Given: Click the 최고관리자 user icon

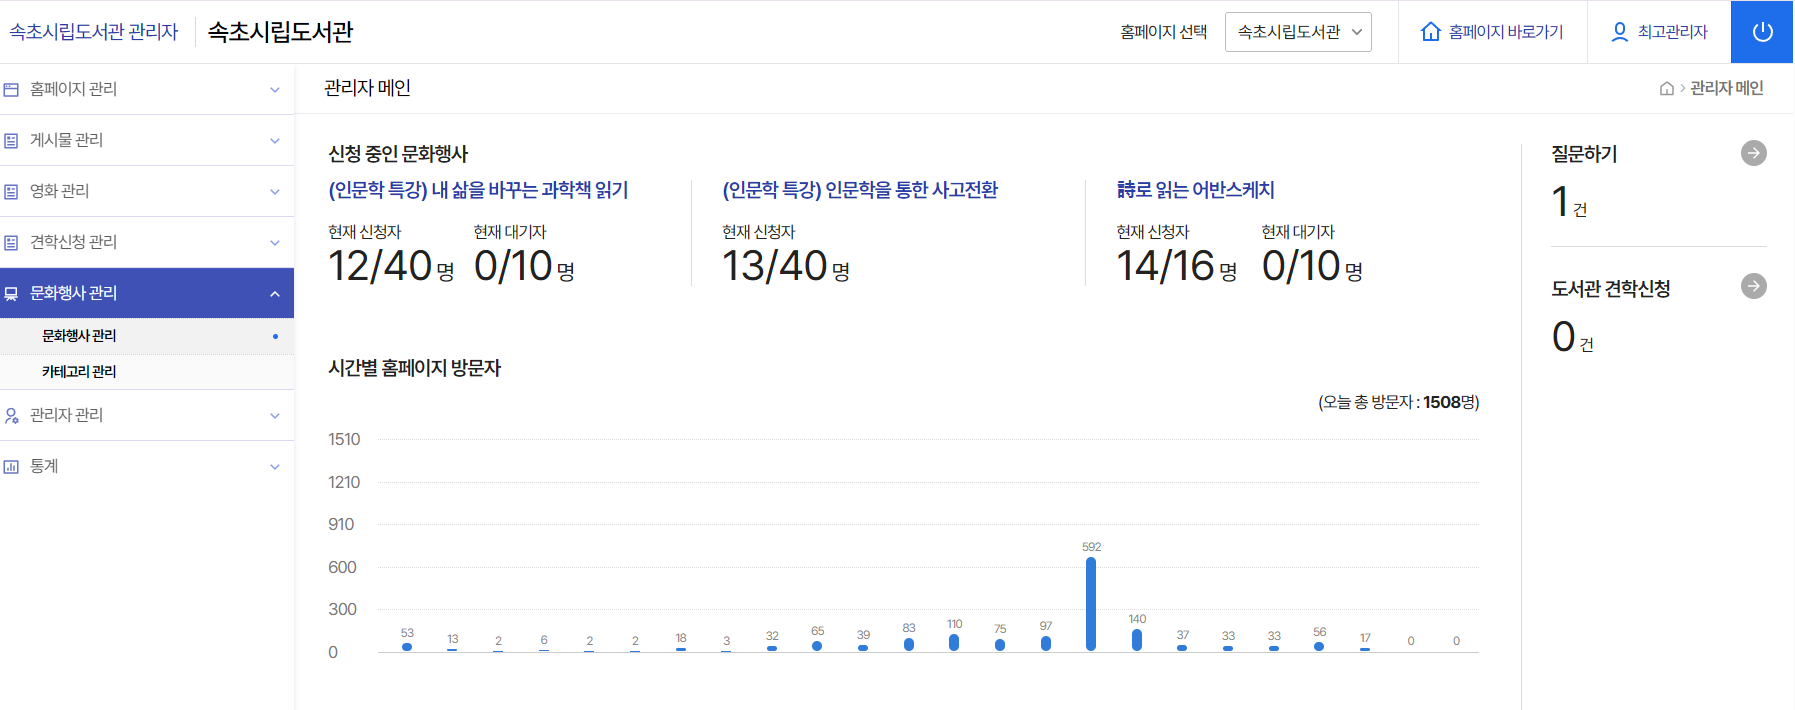Looking at the screenshot, I should click(x=1619, y=32).
